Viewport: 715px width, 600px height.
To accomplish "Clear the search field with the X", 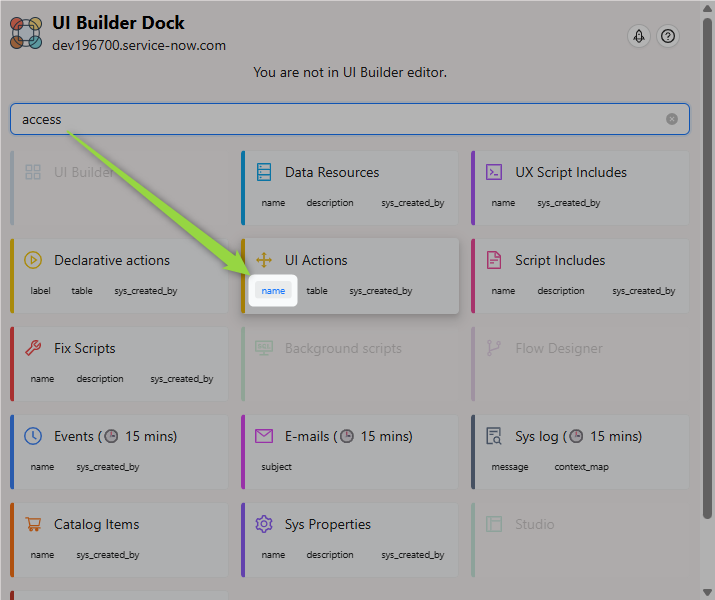I will pos(672,119).
